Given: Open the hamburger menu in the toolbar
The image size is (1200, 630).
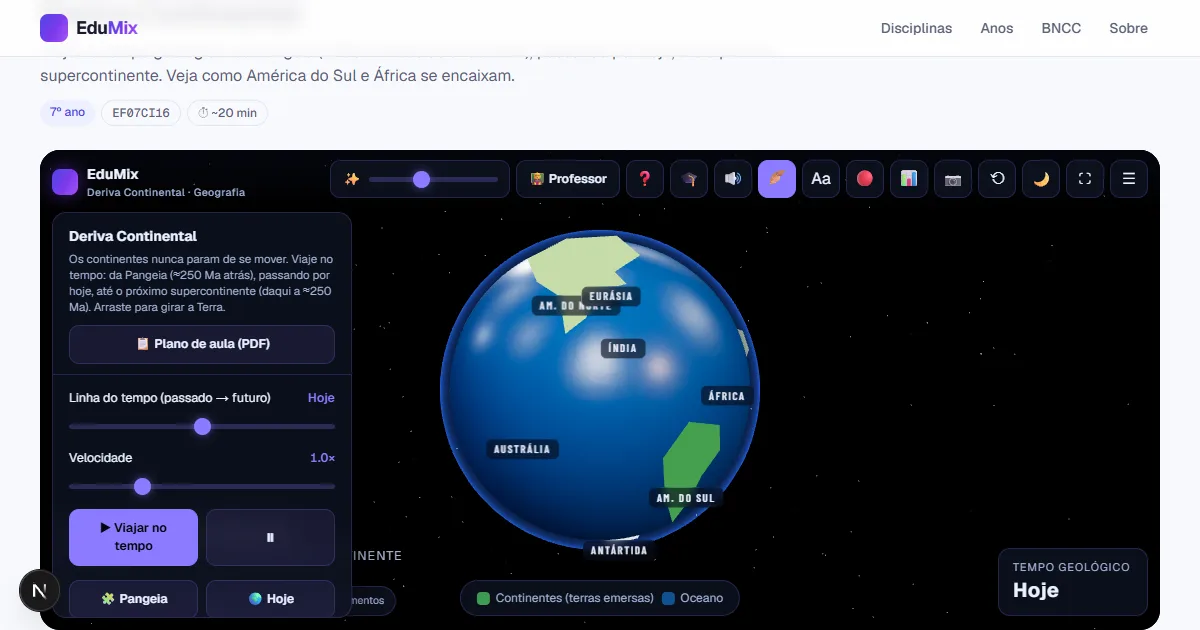Looking at the screenshot, I should (1129, 179).
